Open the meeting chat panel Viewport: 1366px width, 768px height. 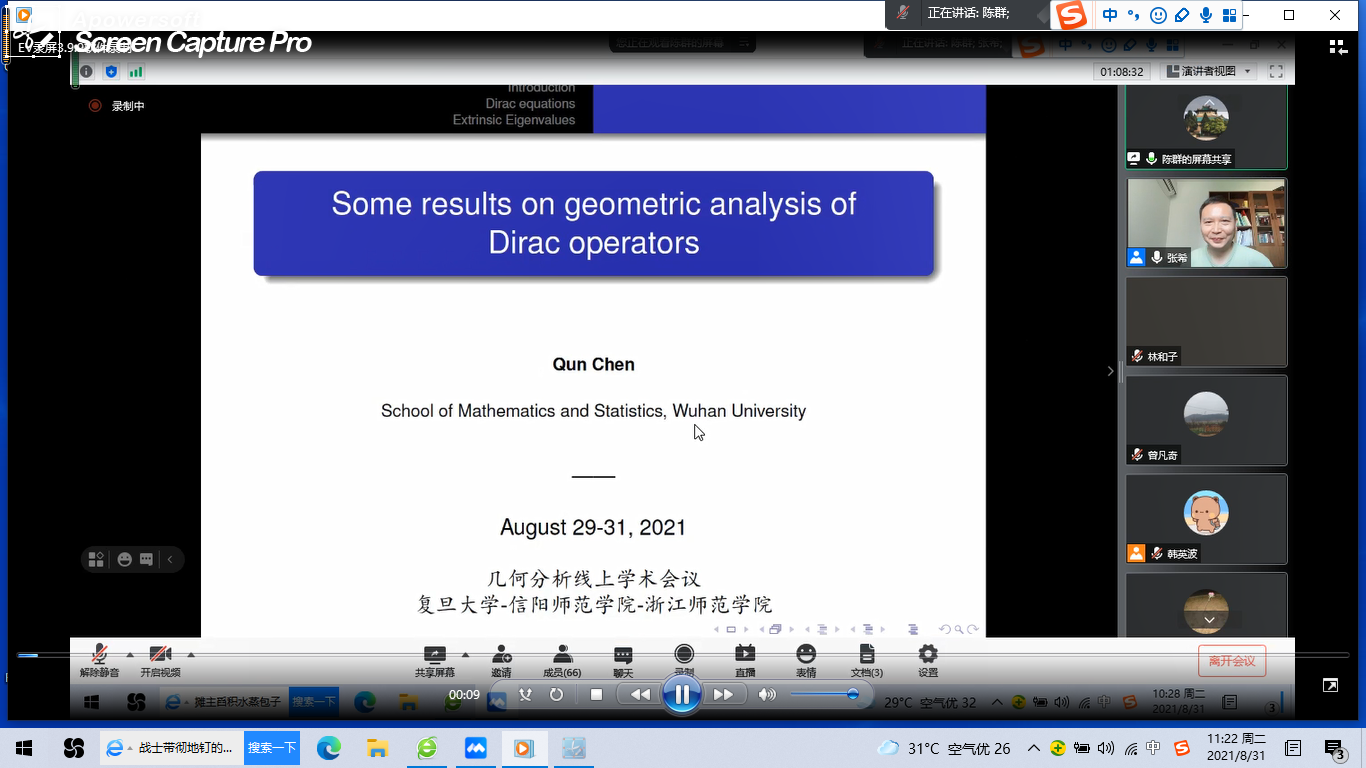(x=623, y=660)
